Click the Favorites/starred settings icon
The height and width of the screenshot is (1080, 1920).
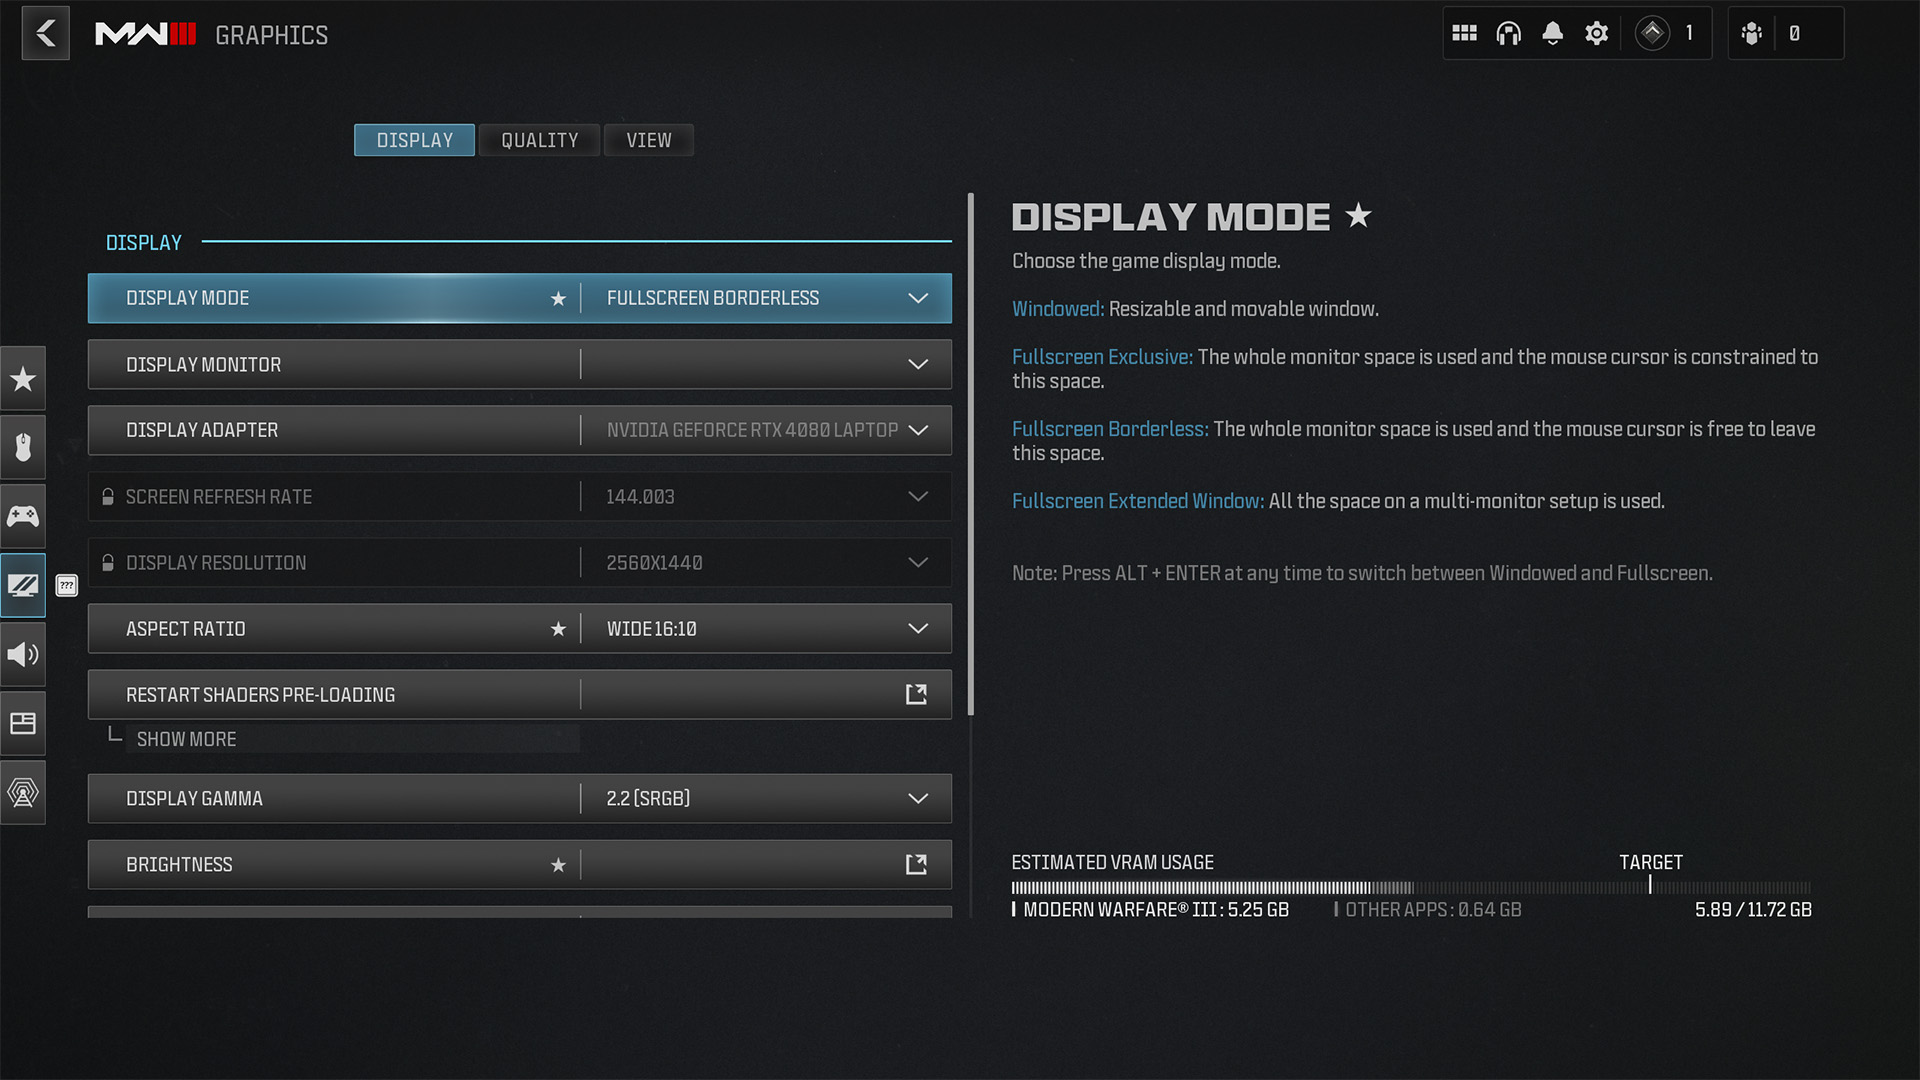click(24, 378)
